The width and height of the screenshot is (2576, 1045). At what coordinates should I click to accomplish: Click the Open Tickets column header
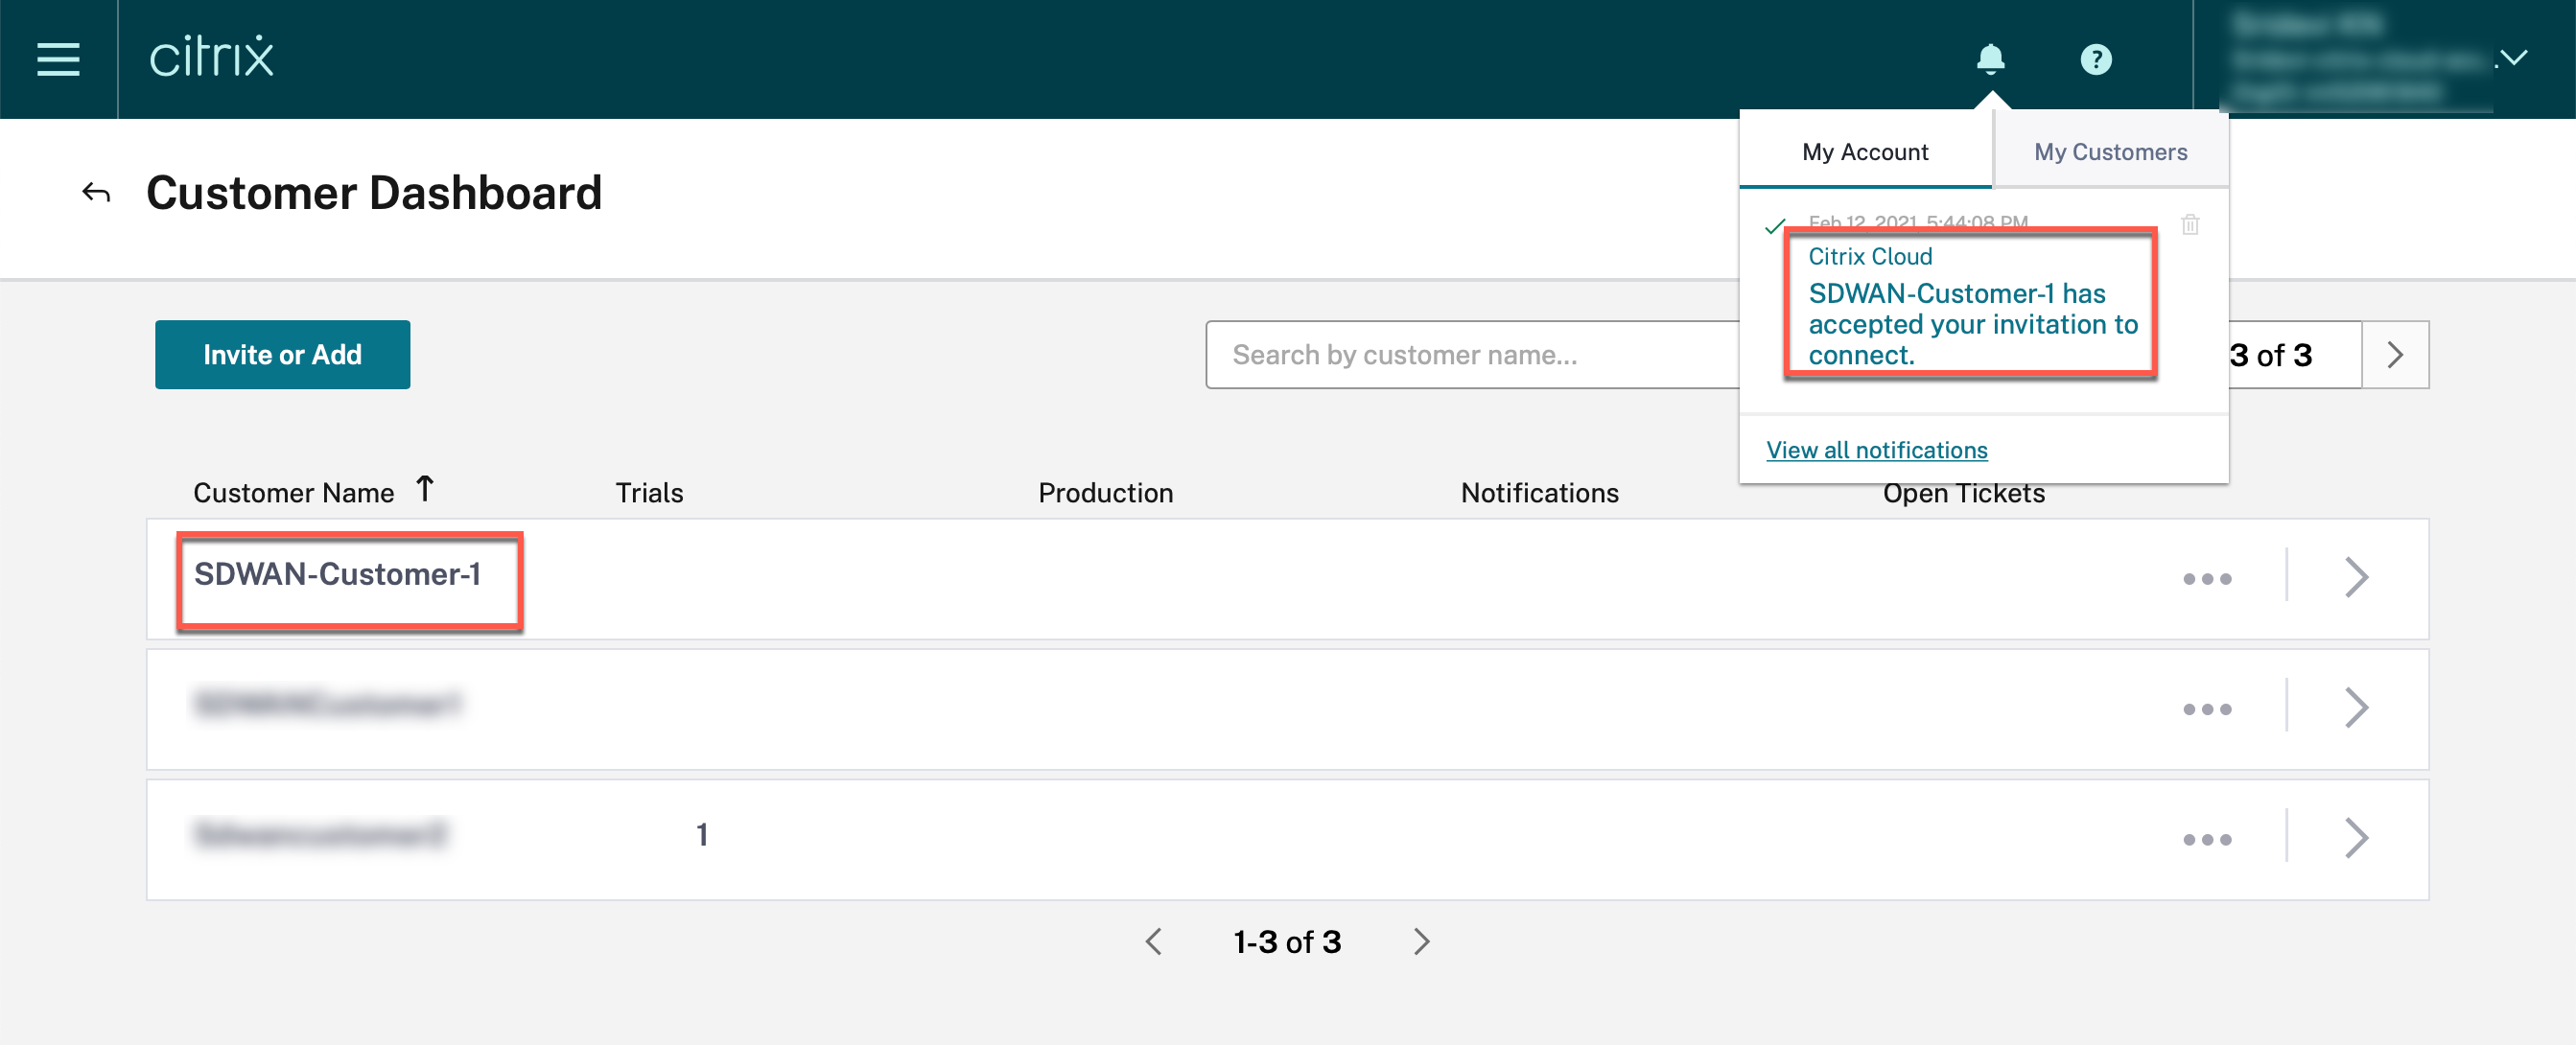click(x=1963, y=494)
